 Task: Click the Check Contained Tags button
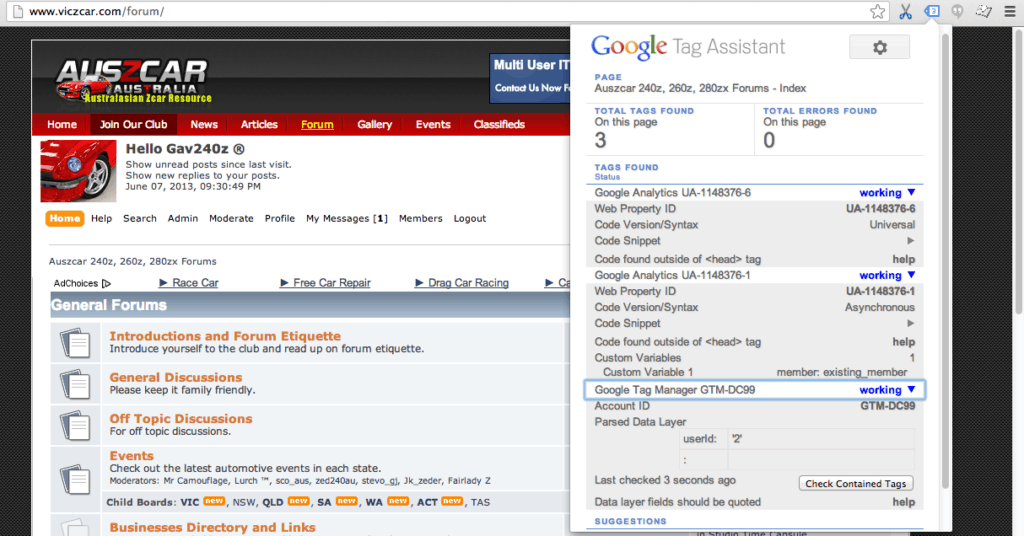pyautogui.click(x=856, y=483)
